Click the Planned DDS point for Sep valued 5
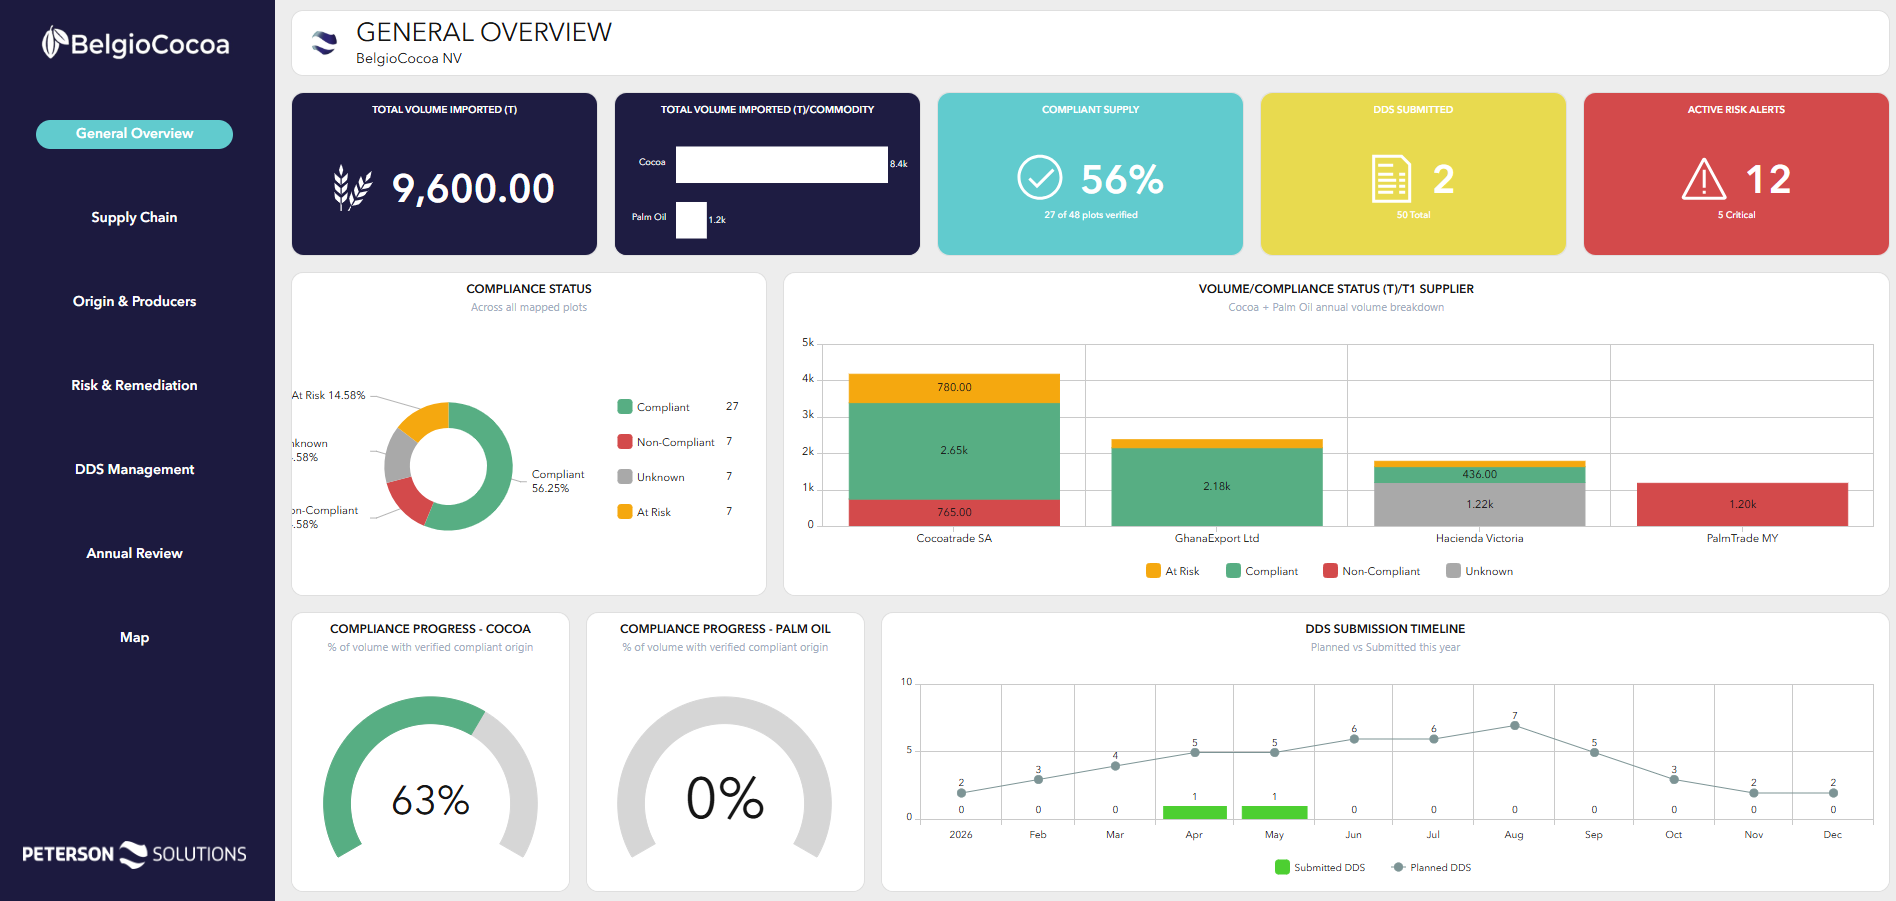Screen dimensions: 1896x901 coord(1594,752)
